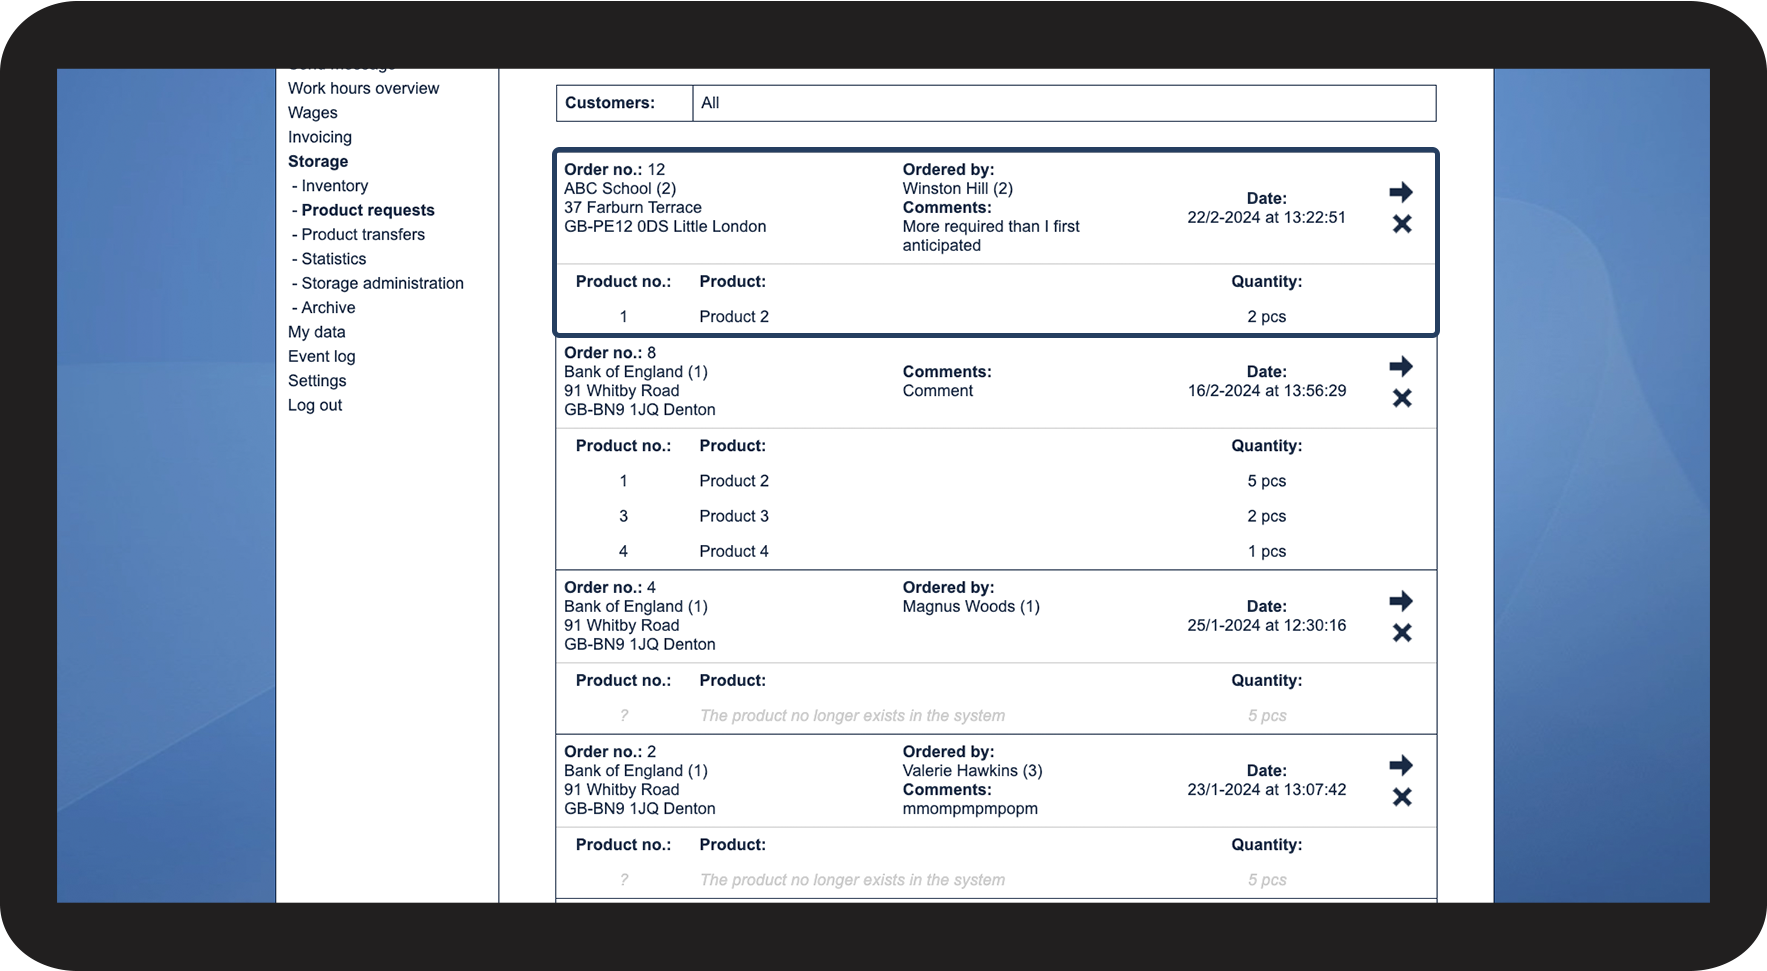Select Product requests submenu item

click(367, 210)
